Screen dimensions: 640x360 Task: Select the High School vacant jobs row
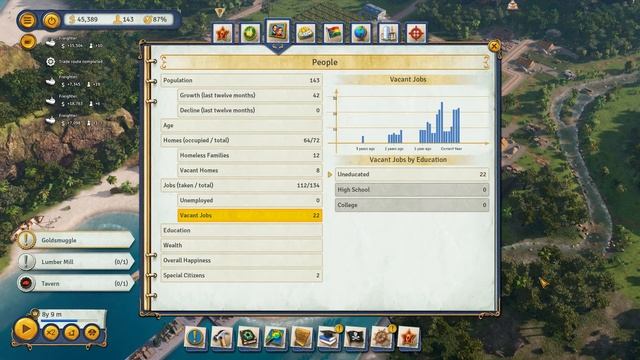point(412,190)
